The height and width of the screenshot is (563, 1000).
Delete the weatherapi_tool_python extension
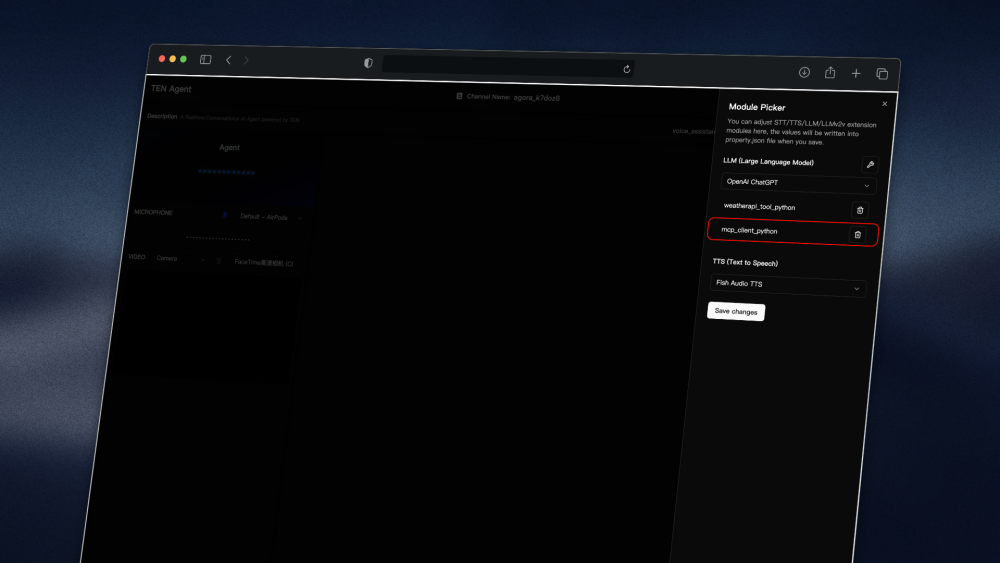860,210
